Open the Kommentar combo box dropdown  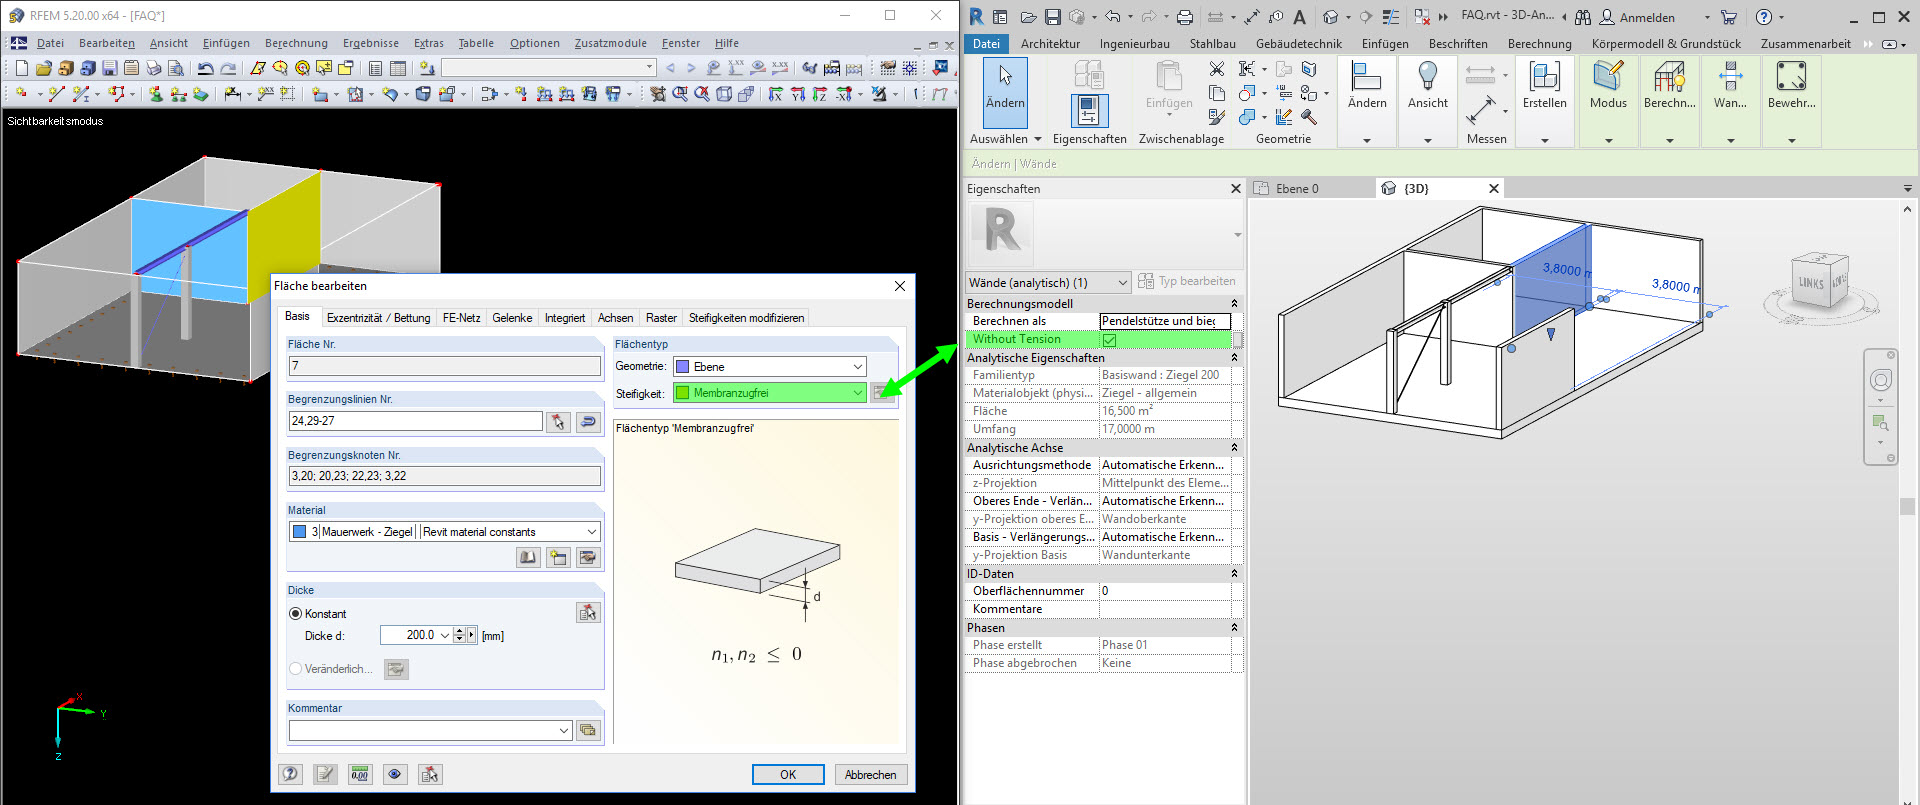pos(431,731)
